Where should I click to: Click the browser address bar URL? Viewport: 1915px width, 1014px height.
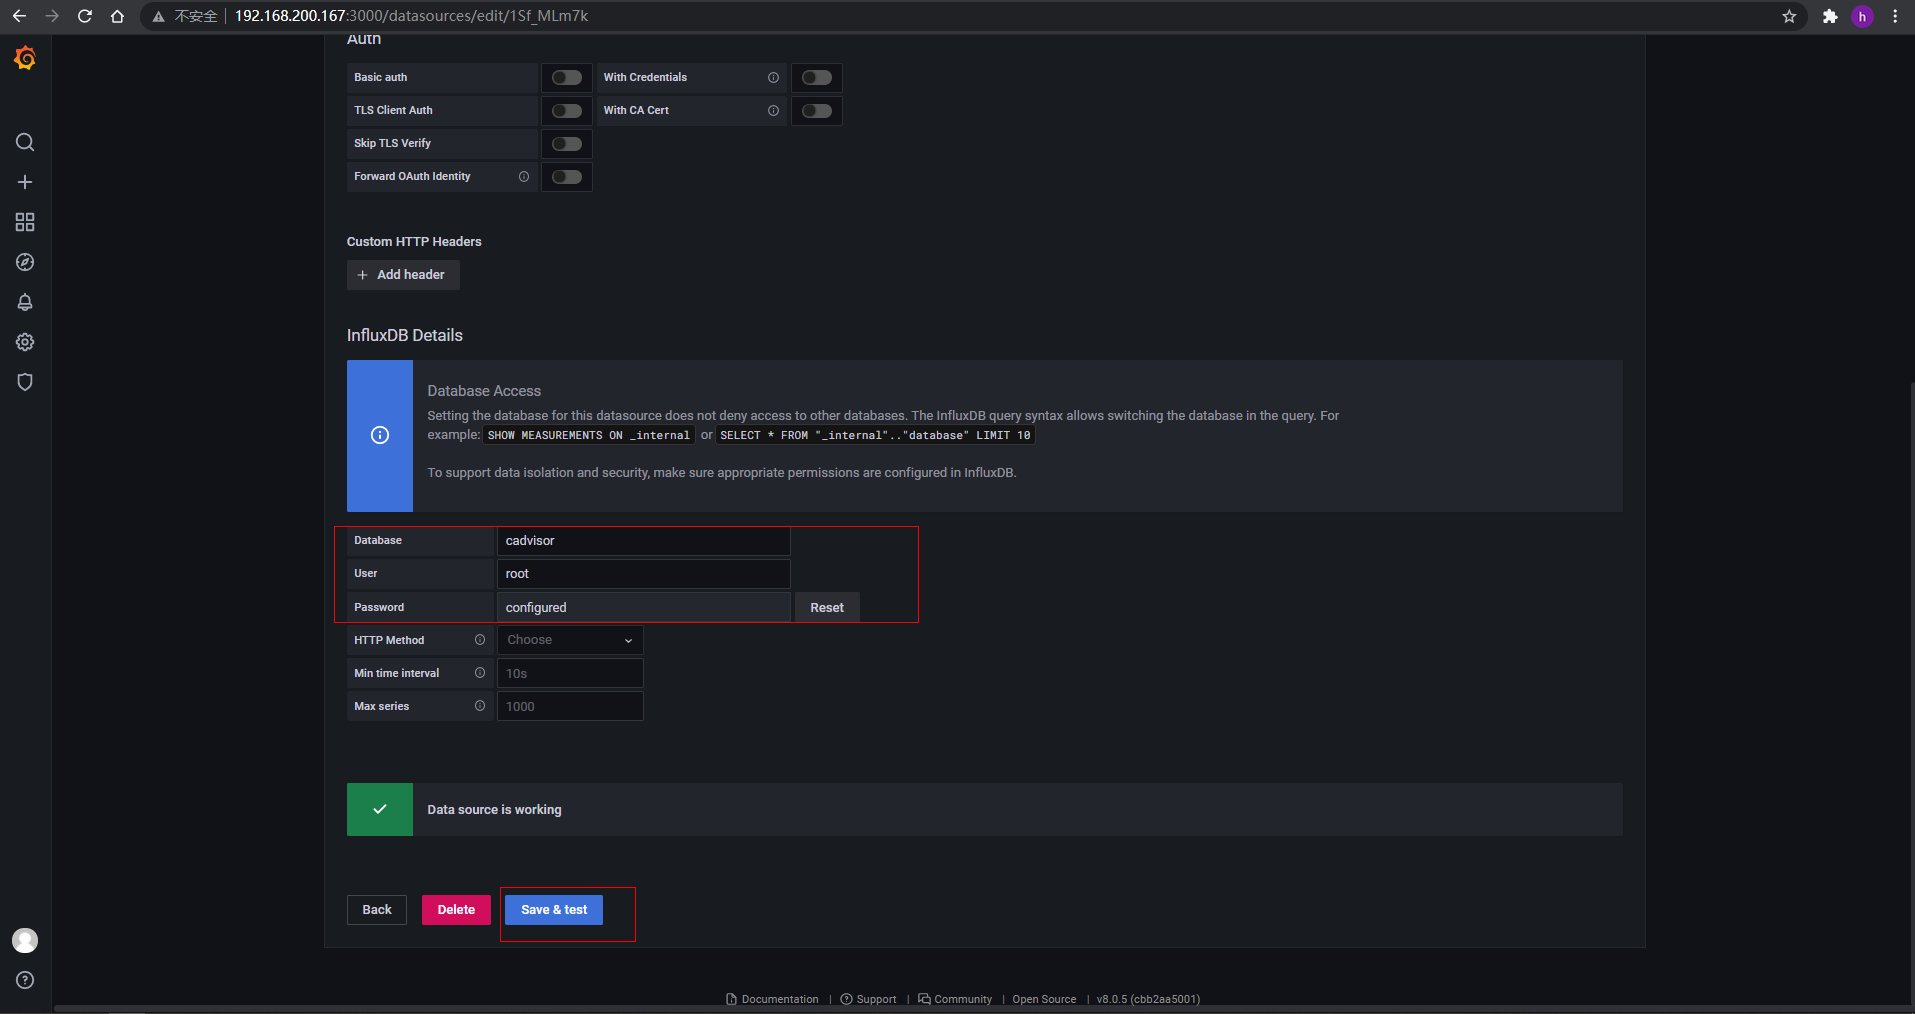(x=411, y=16)
